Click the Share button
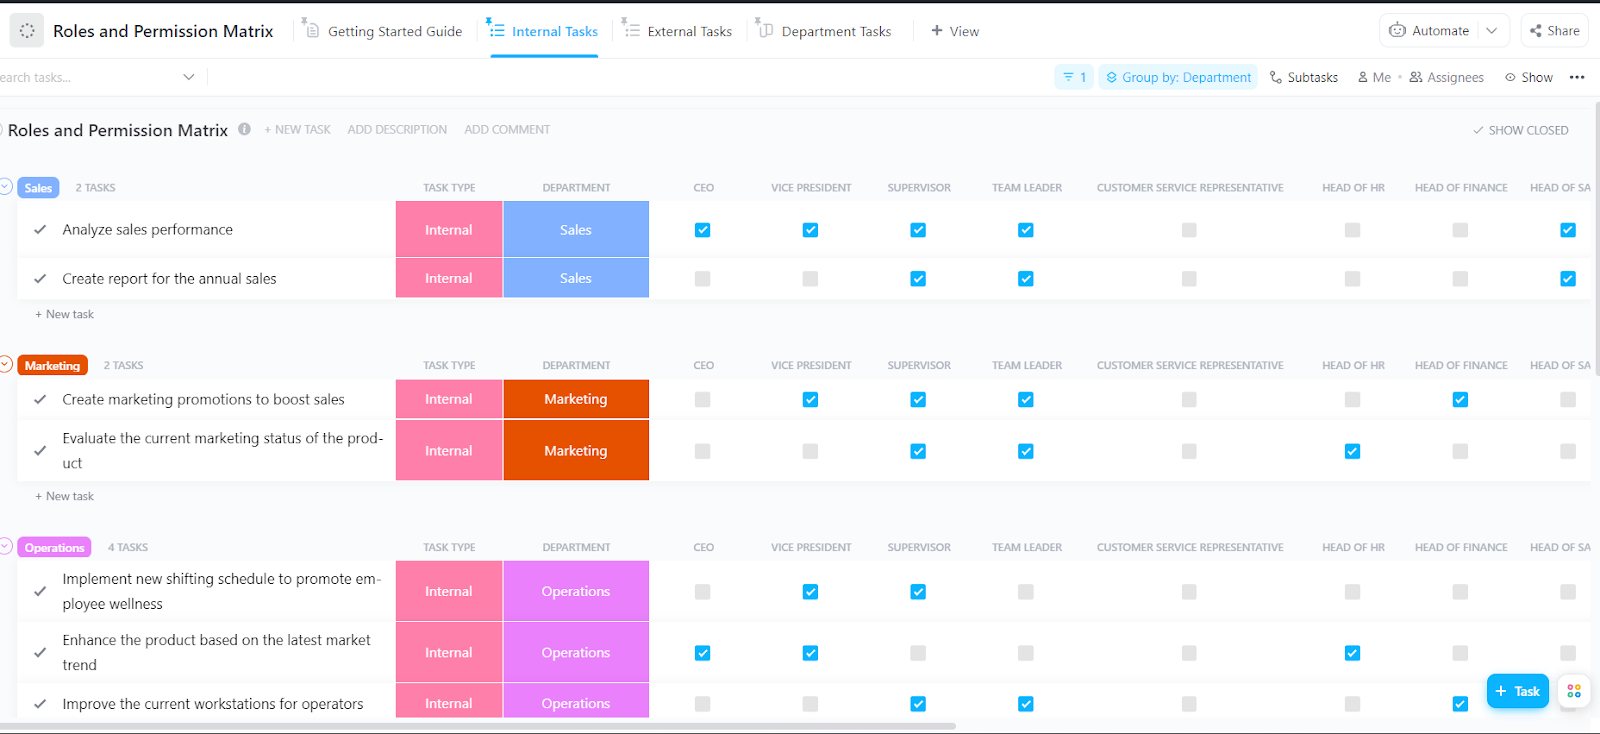Viewport: 1600px width, 734px height. [1554, 31]
